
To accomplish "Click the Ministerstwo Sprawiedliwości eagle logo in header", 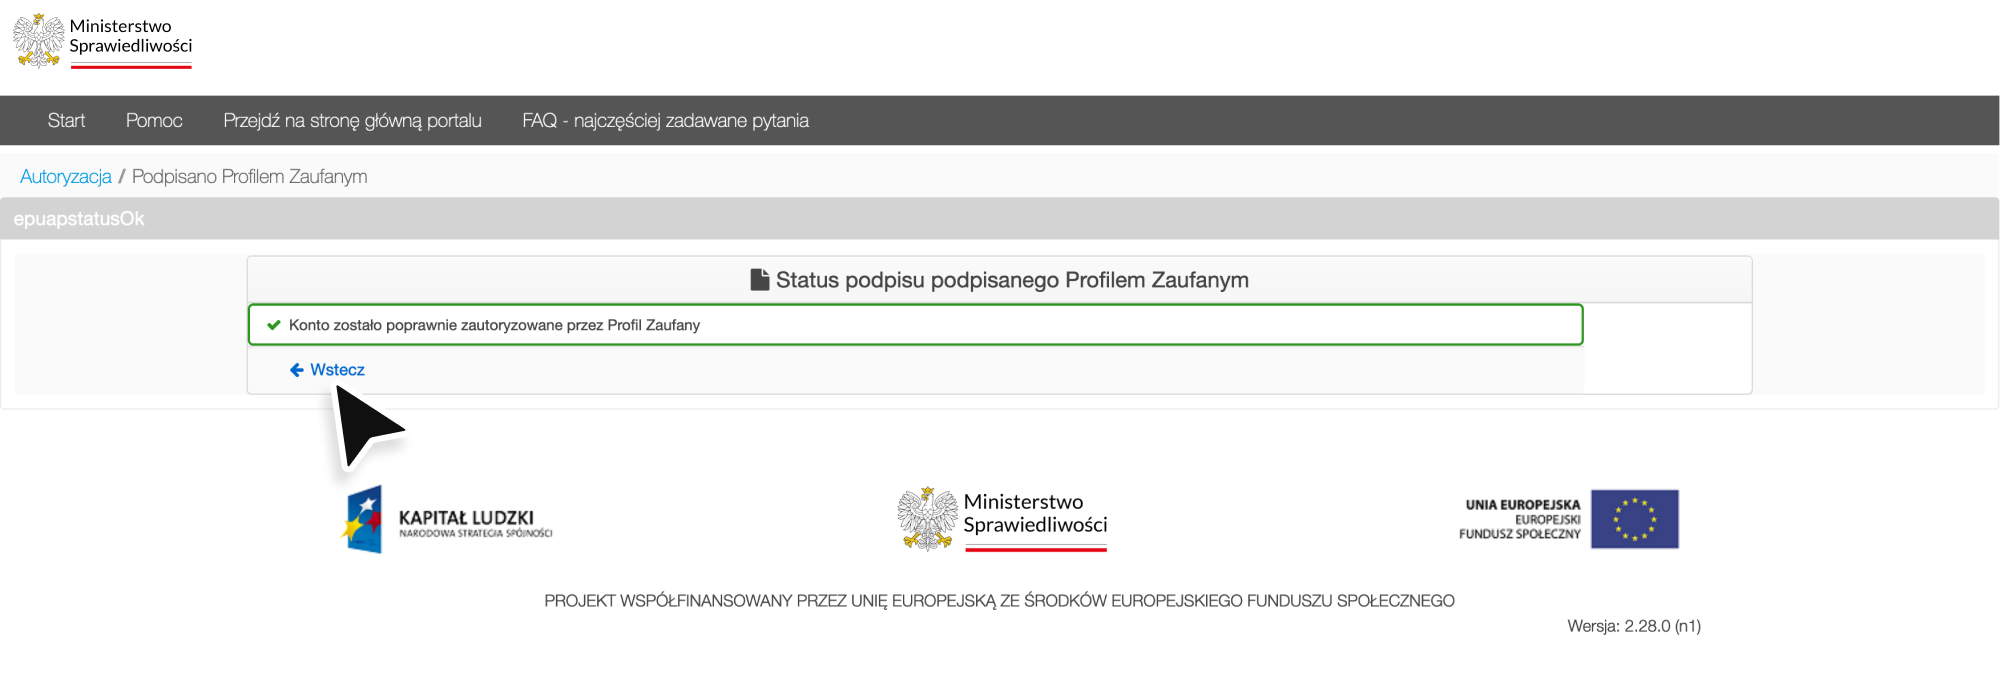I will click(38, 41).
